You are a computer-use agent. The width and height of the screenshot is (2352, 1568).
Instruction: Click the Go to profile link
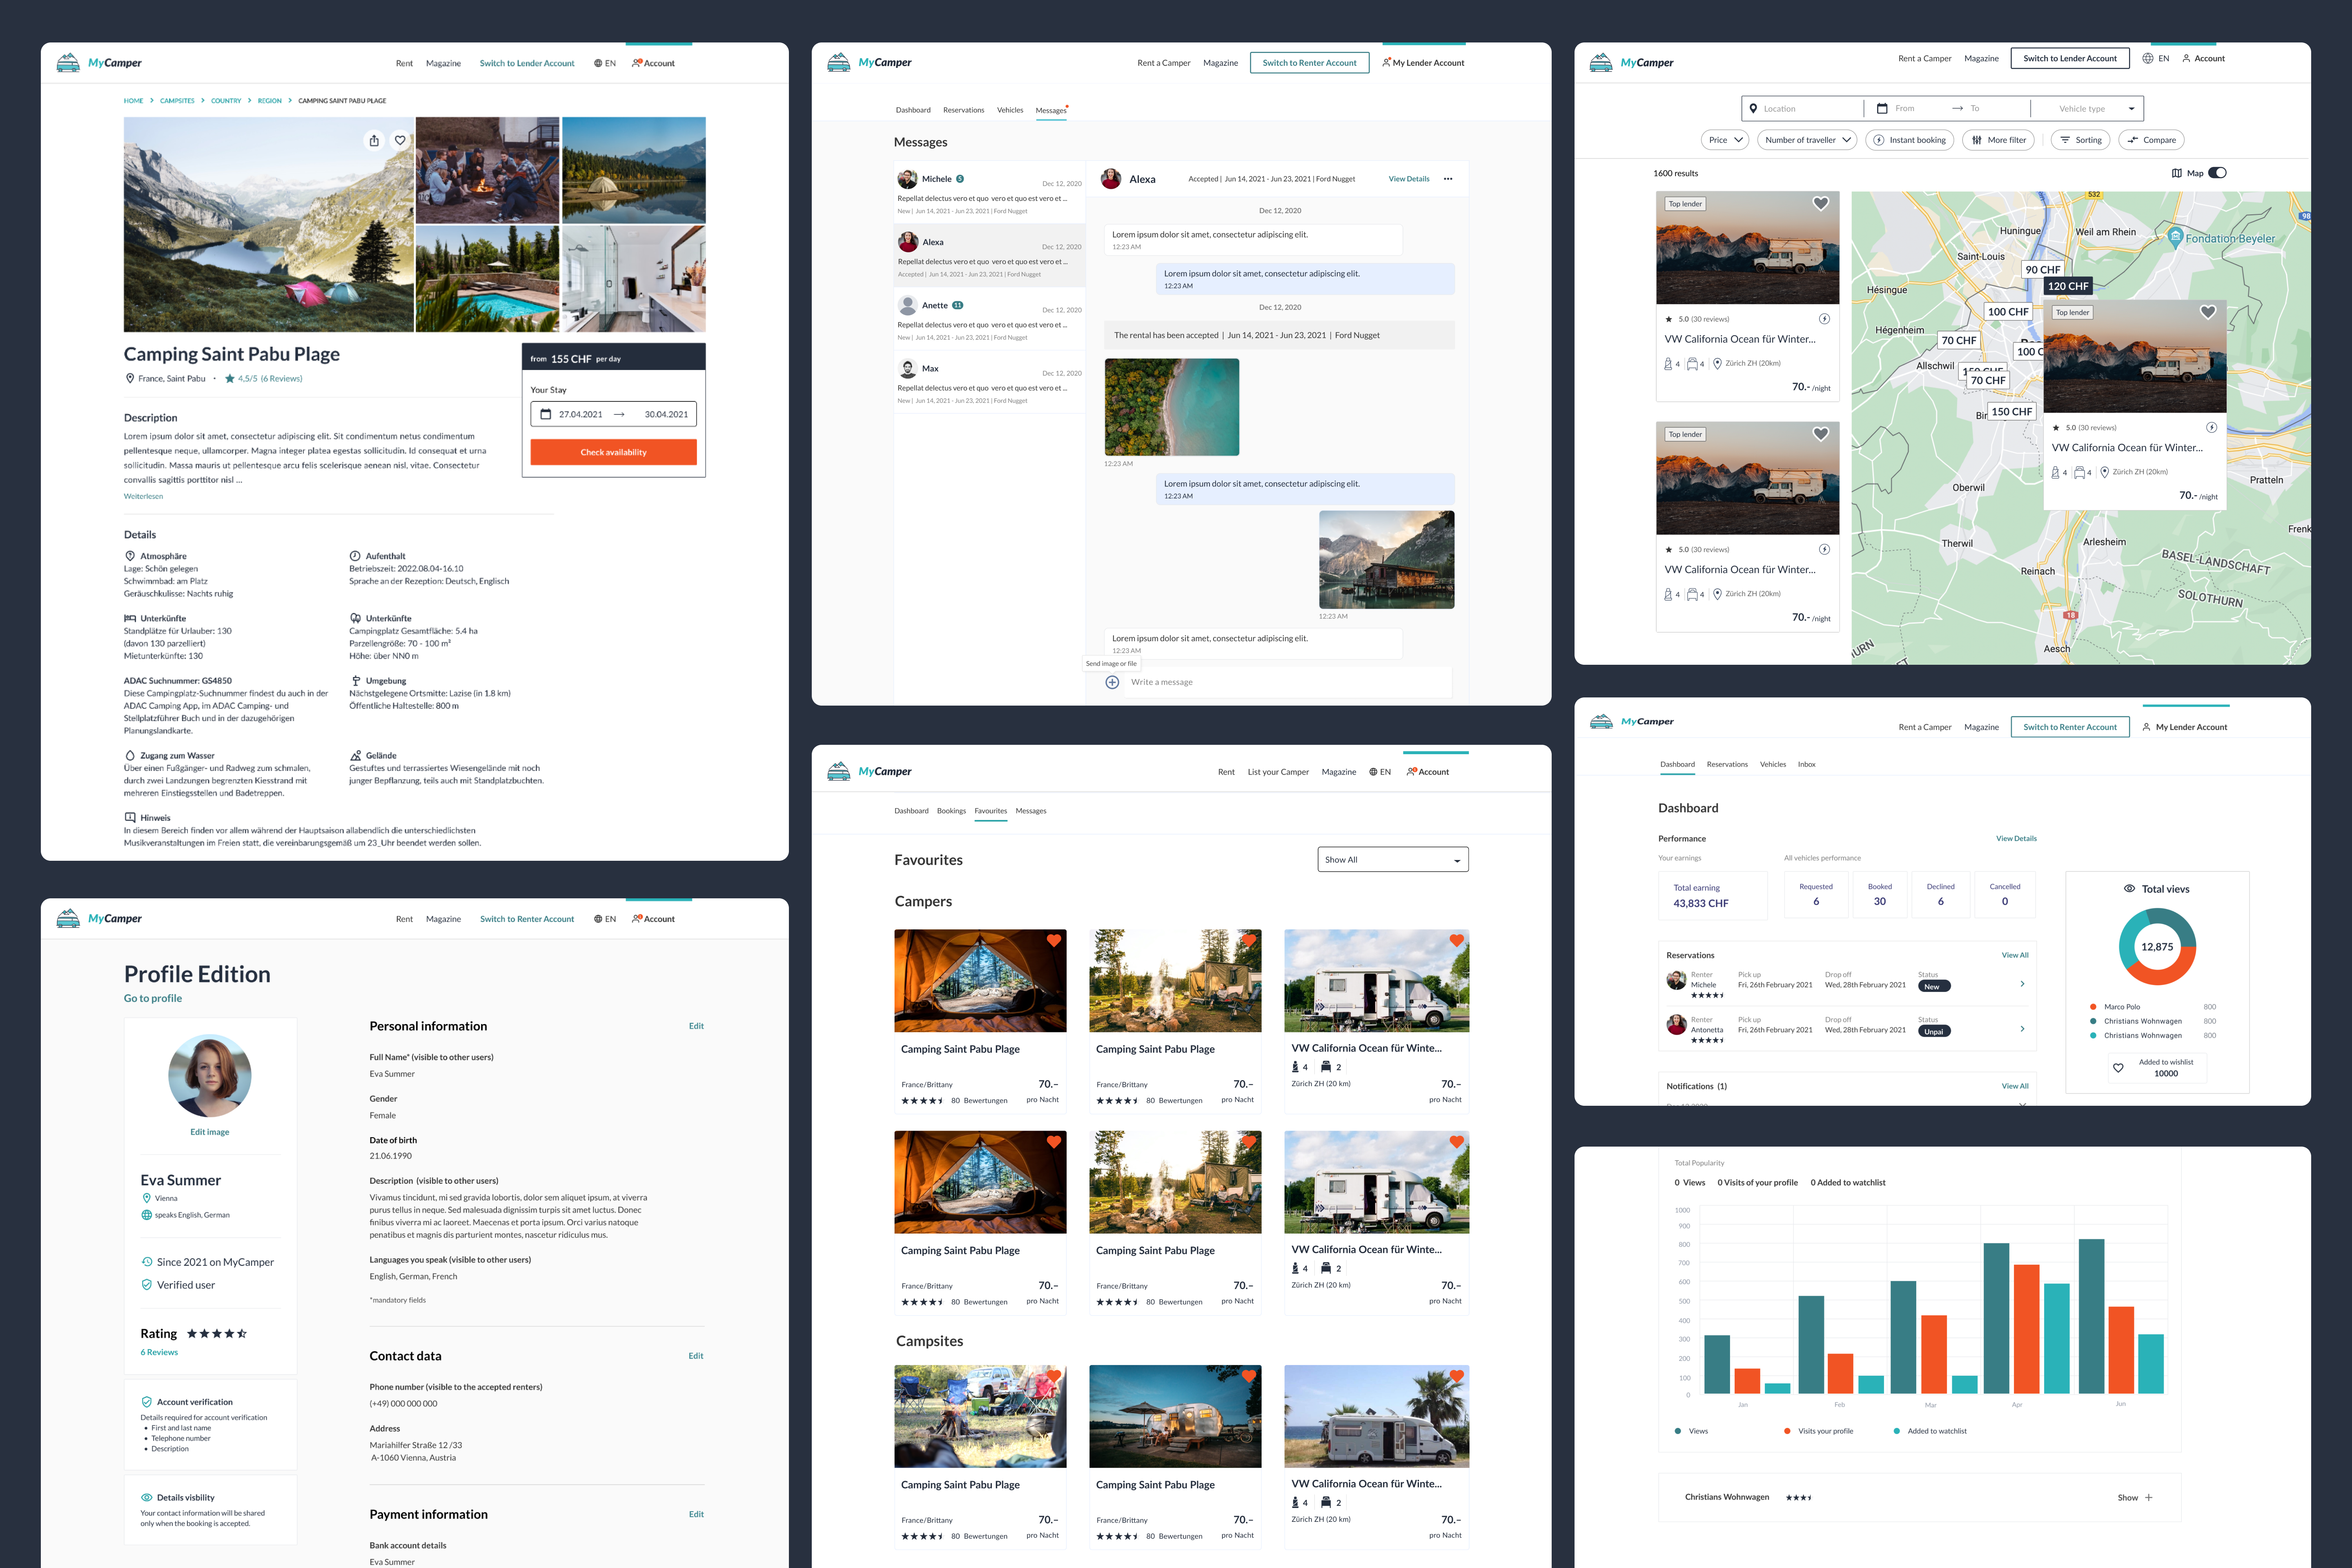point(153,998)
